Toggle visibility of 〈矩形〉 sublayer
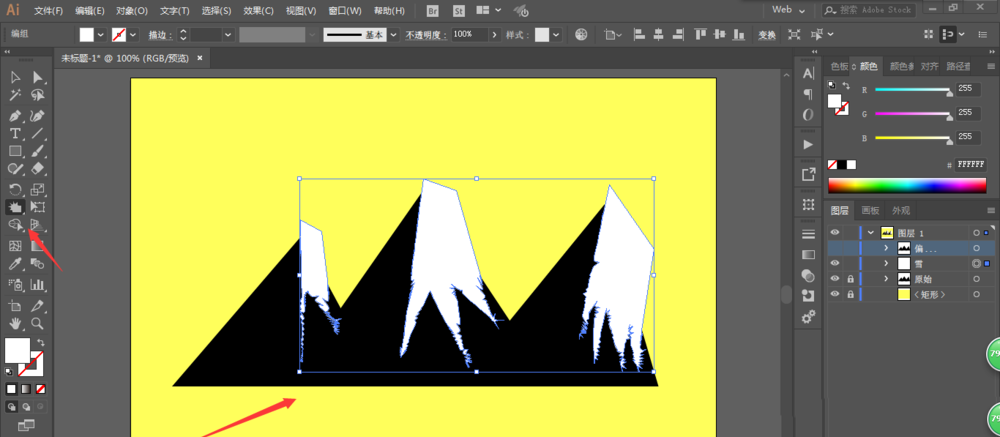The height and width of the screenshot is (437, 1000). [834, 294]
